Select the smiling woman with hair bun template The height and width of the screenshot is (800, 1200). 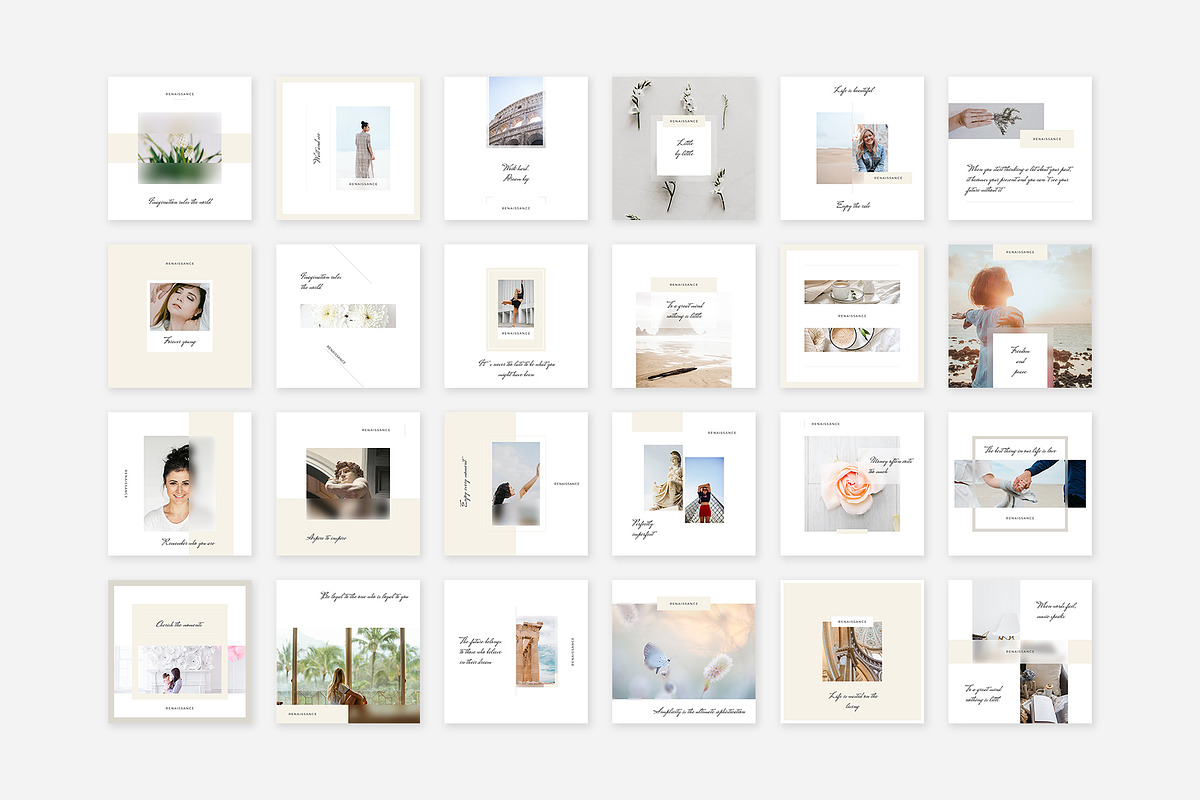[x=180, y=484]
